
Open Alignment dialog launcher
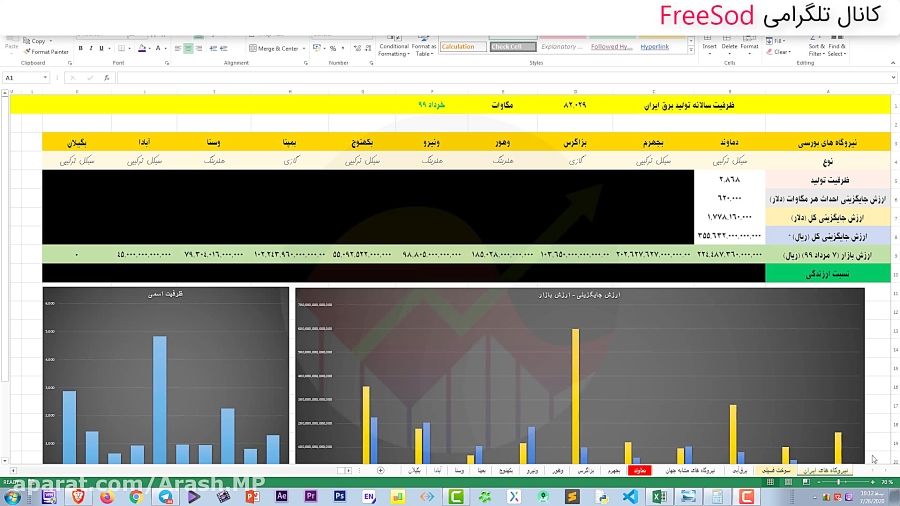click(x=305, y=63)
